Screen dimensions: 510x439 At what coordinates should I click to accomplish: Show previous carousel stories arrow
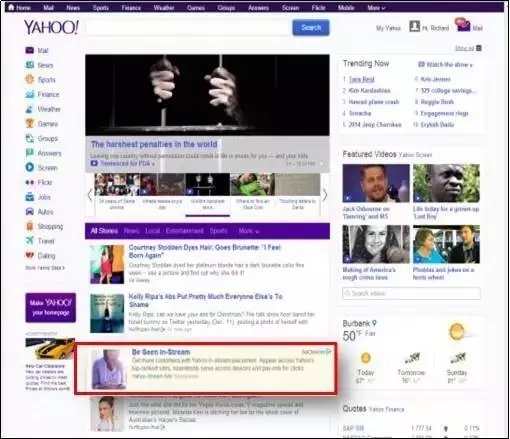click(x=90, y=195)
